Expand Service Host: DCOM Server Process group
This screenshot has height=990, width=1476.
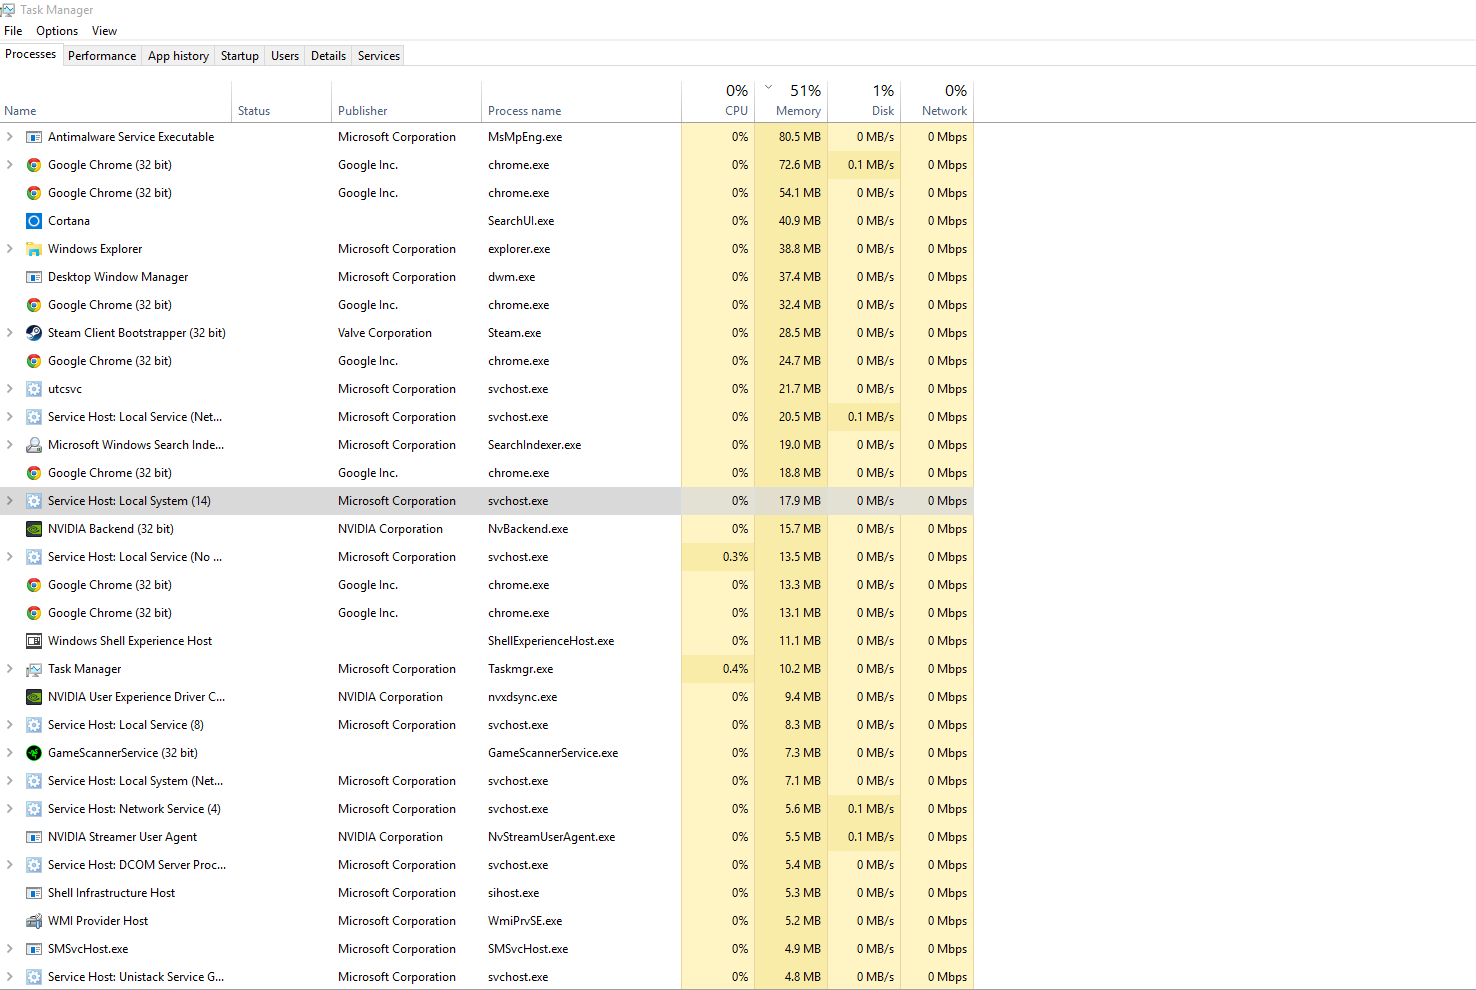coord(10,865)
